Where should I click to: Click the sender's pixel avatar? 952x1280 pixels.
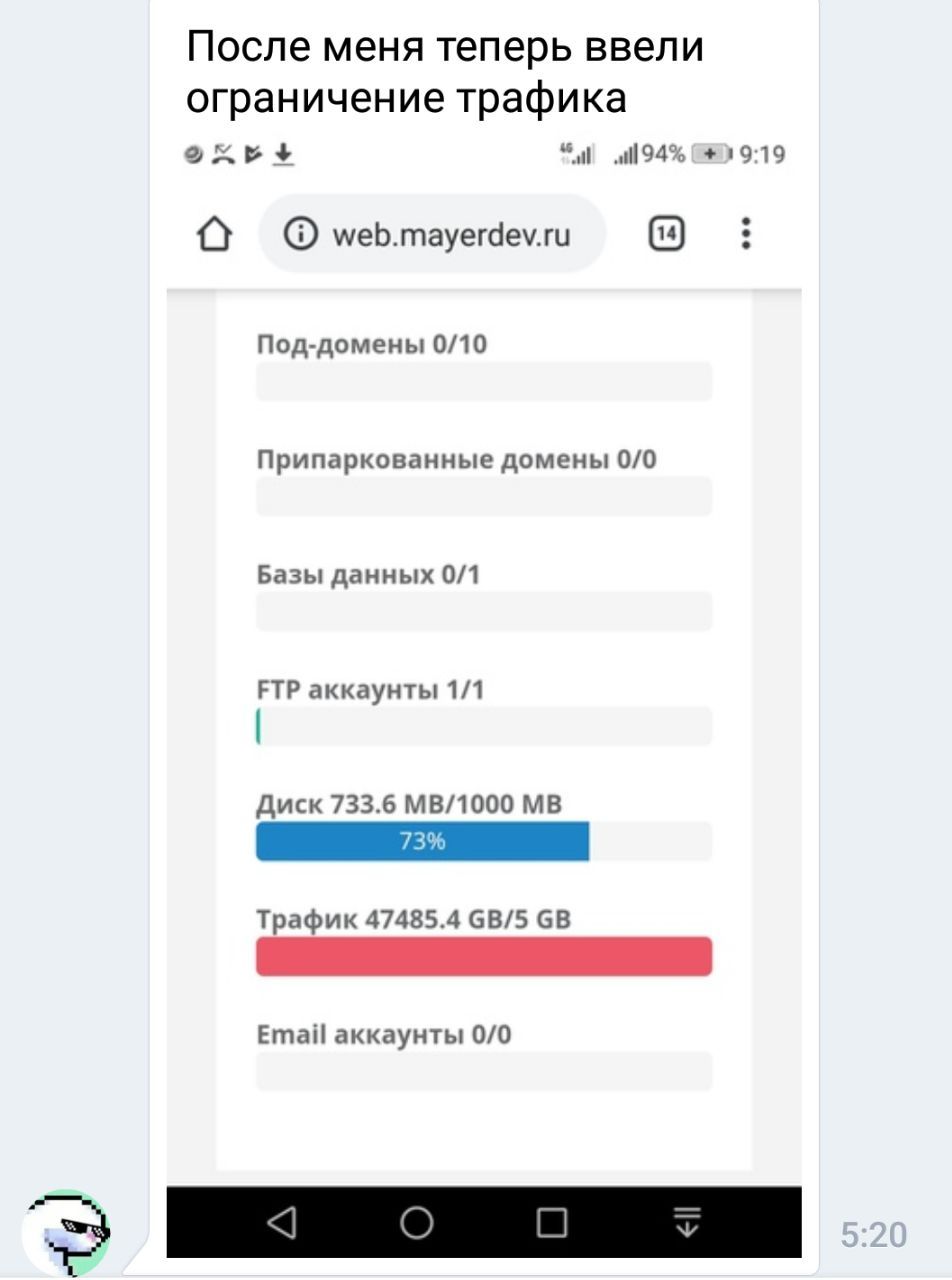coord(66,1232)
